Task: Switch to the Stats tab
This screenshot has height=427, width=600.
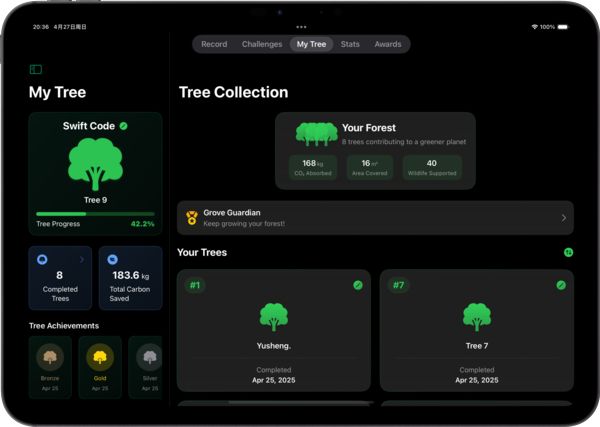Action: coord(350,44)
